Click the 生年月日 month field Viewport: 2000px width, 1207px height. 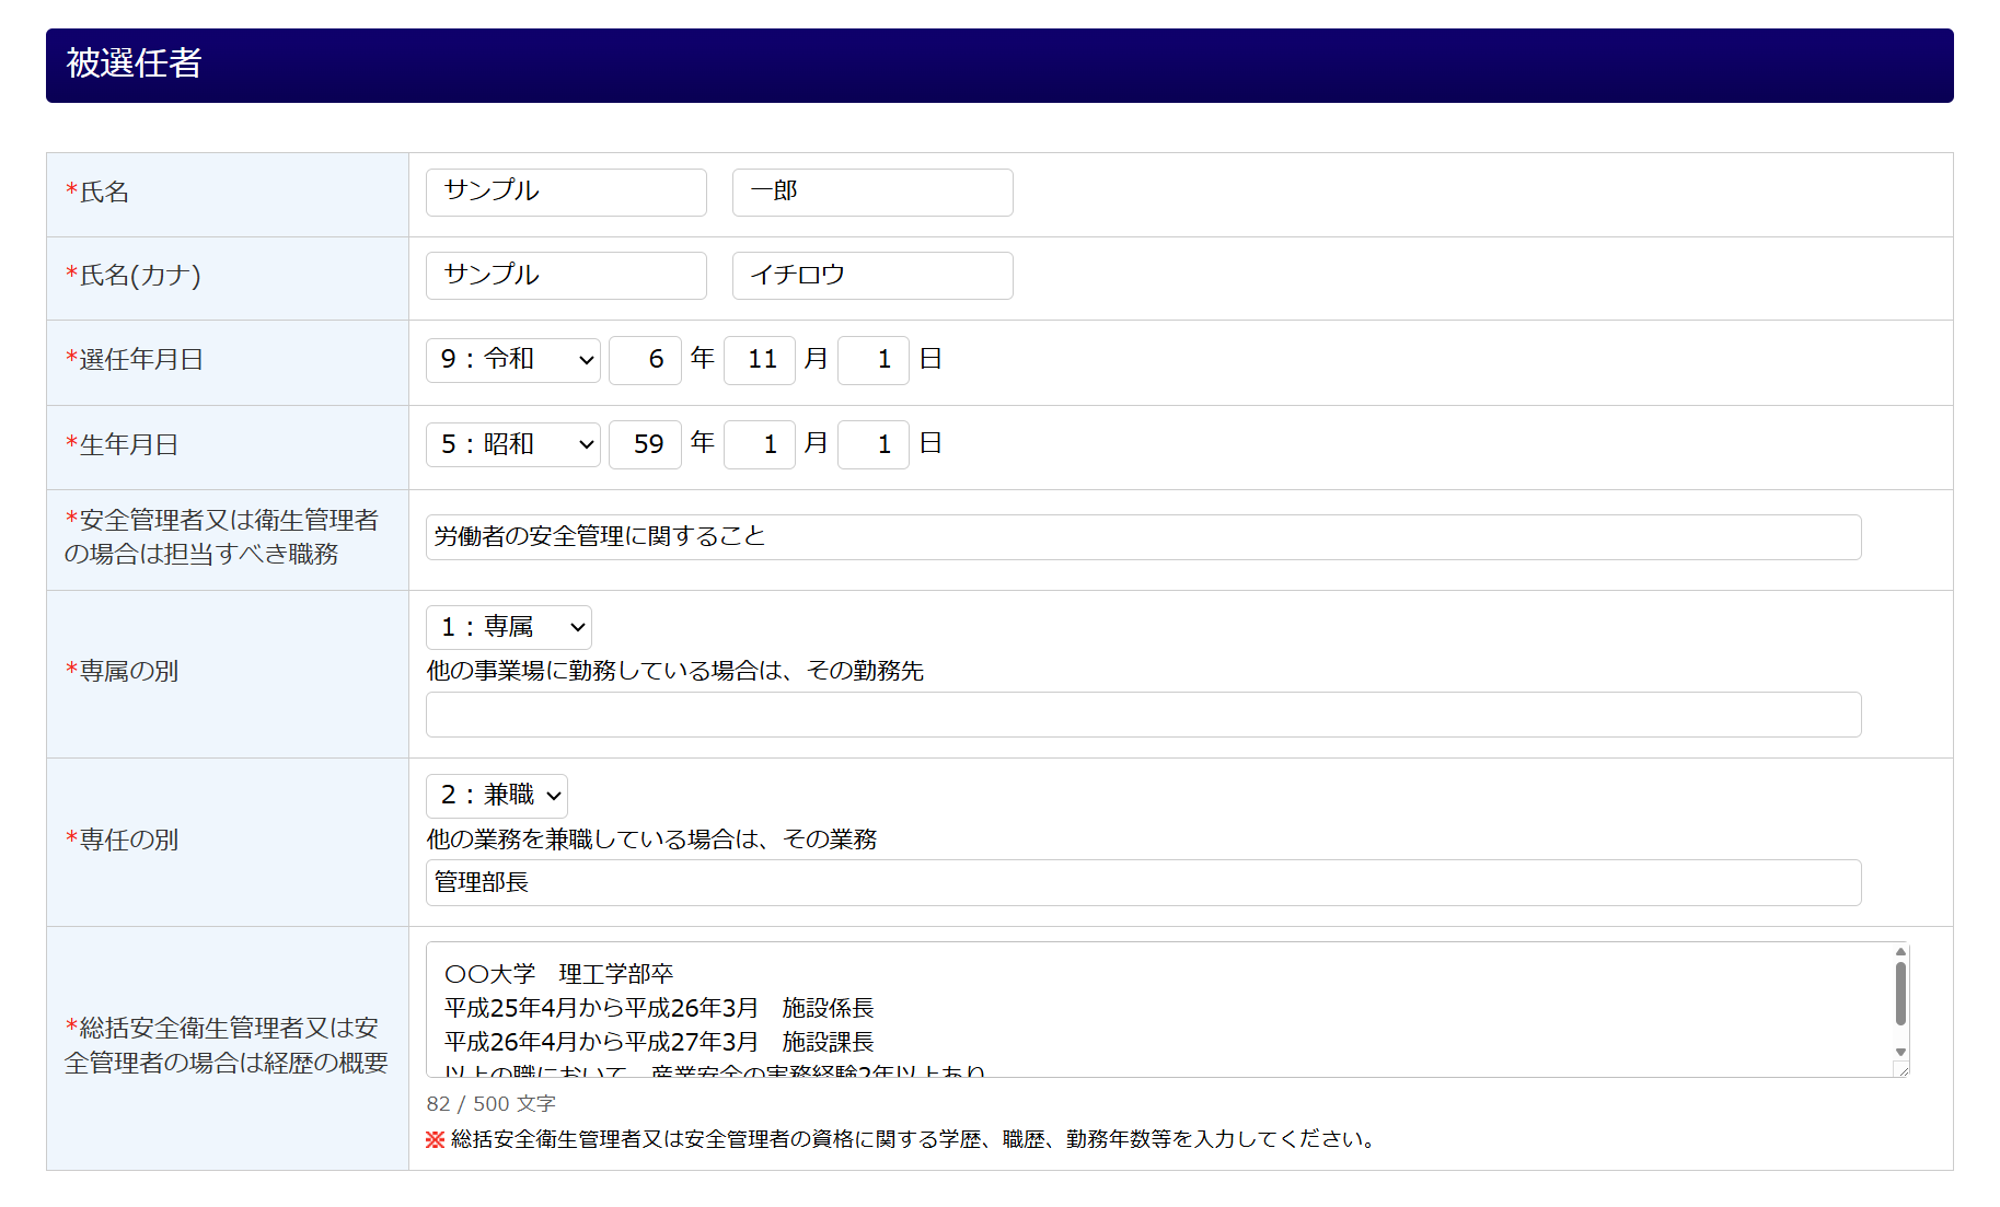[759, 444]
